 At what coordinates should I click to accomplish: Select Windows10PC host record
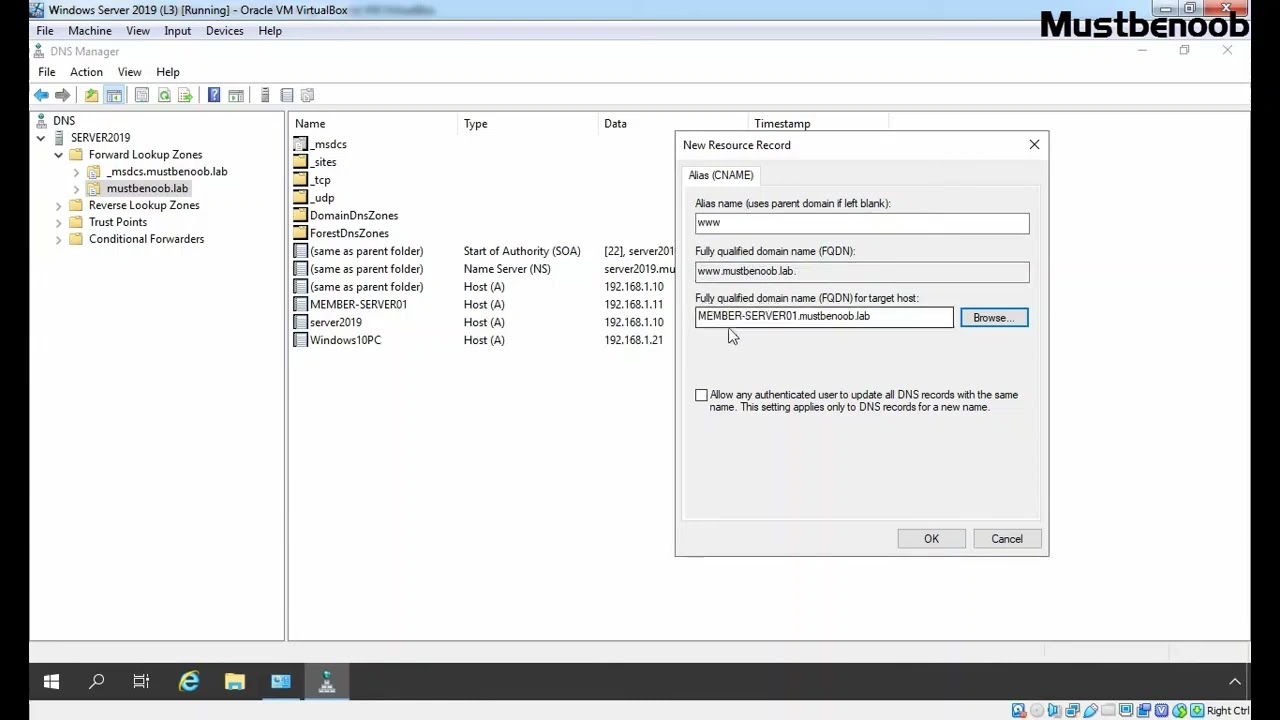pos(345,341)
